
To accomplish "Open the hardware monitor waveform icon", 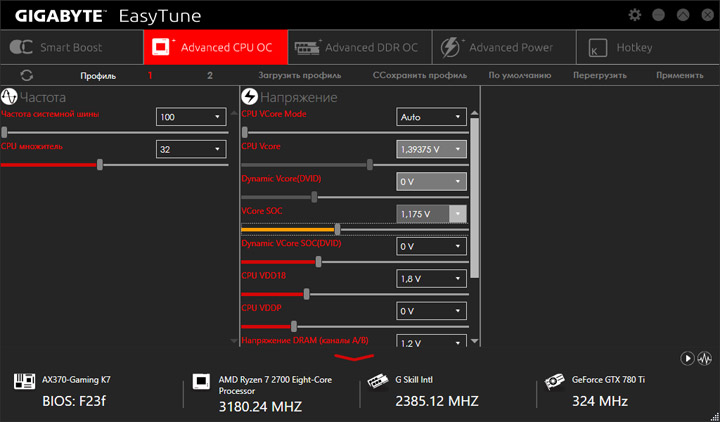I will (x=704, y=358).
